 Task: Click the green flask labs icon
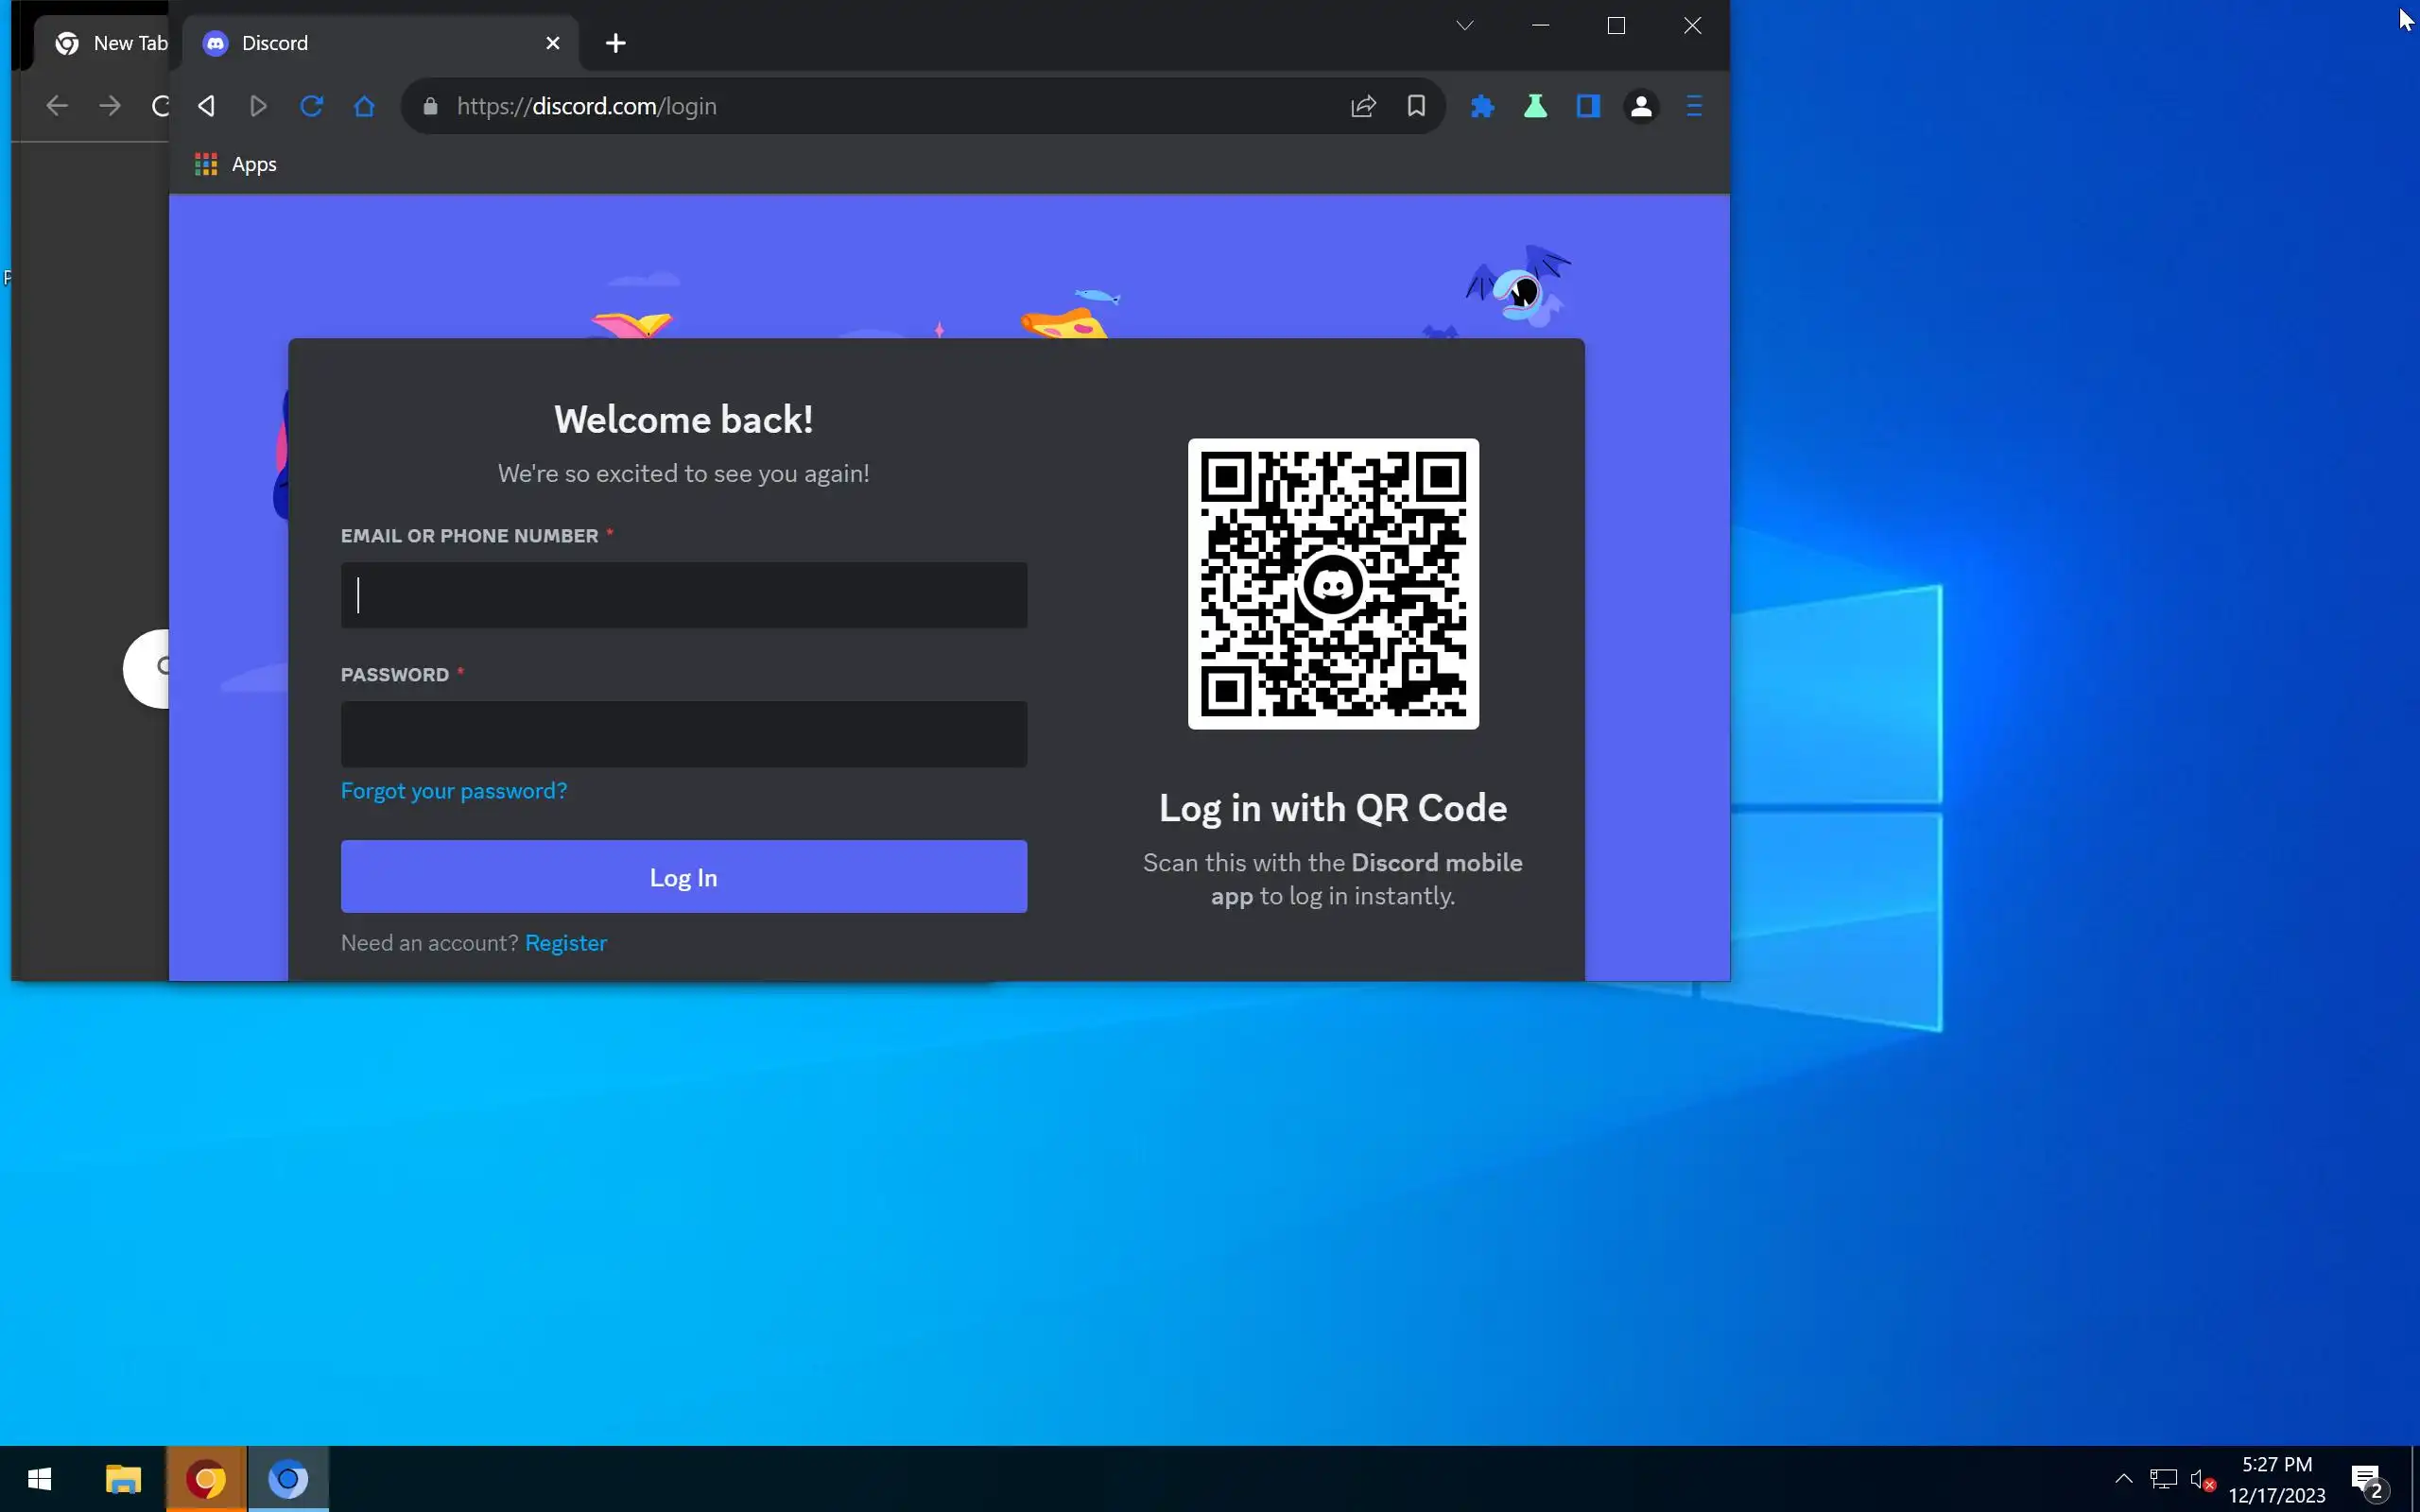(1535, 106)
